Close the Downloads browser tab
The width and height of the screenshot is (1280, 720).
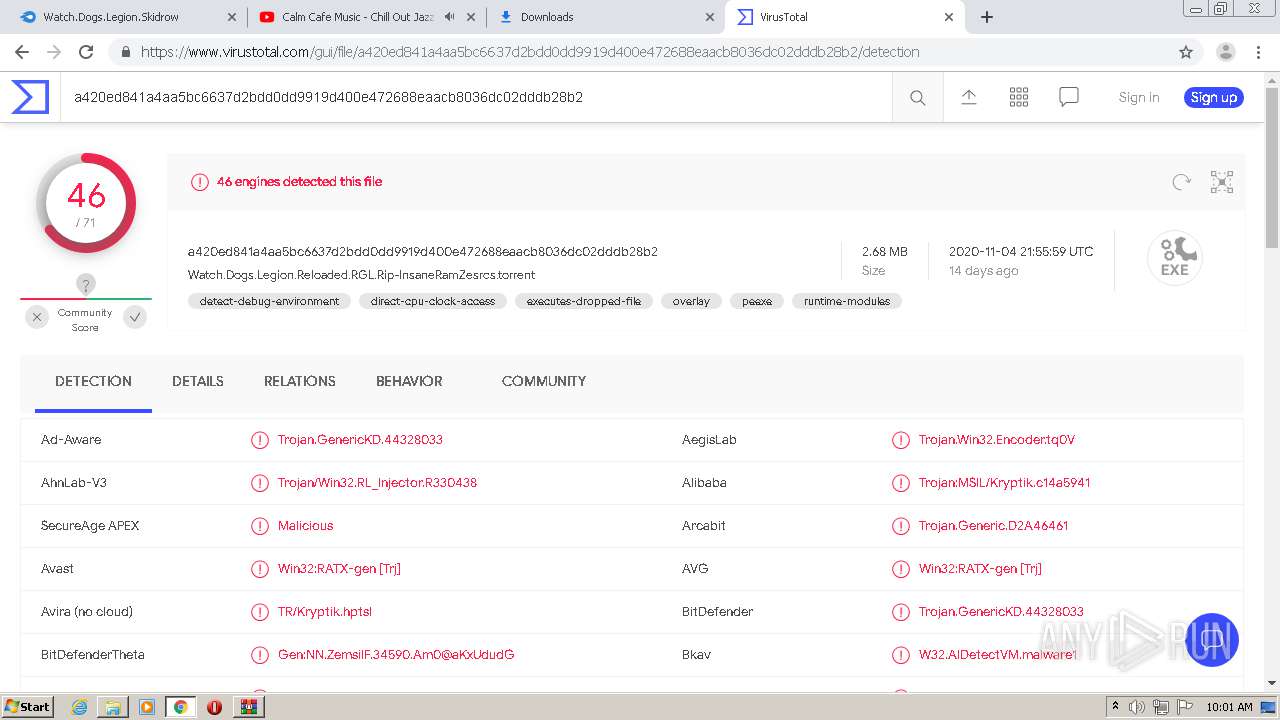pos(710,17)
